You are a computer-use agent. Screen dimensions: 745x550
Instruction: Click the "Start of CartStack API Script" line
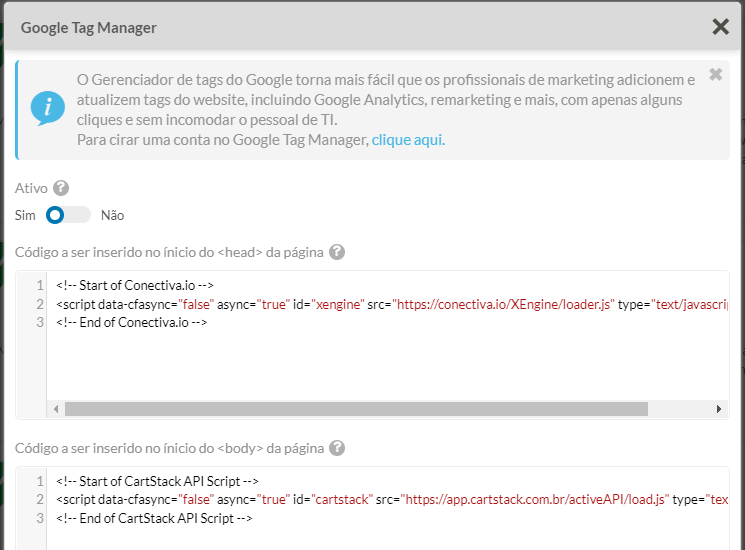click(158, 481)
